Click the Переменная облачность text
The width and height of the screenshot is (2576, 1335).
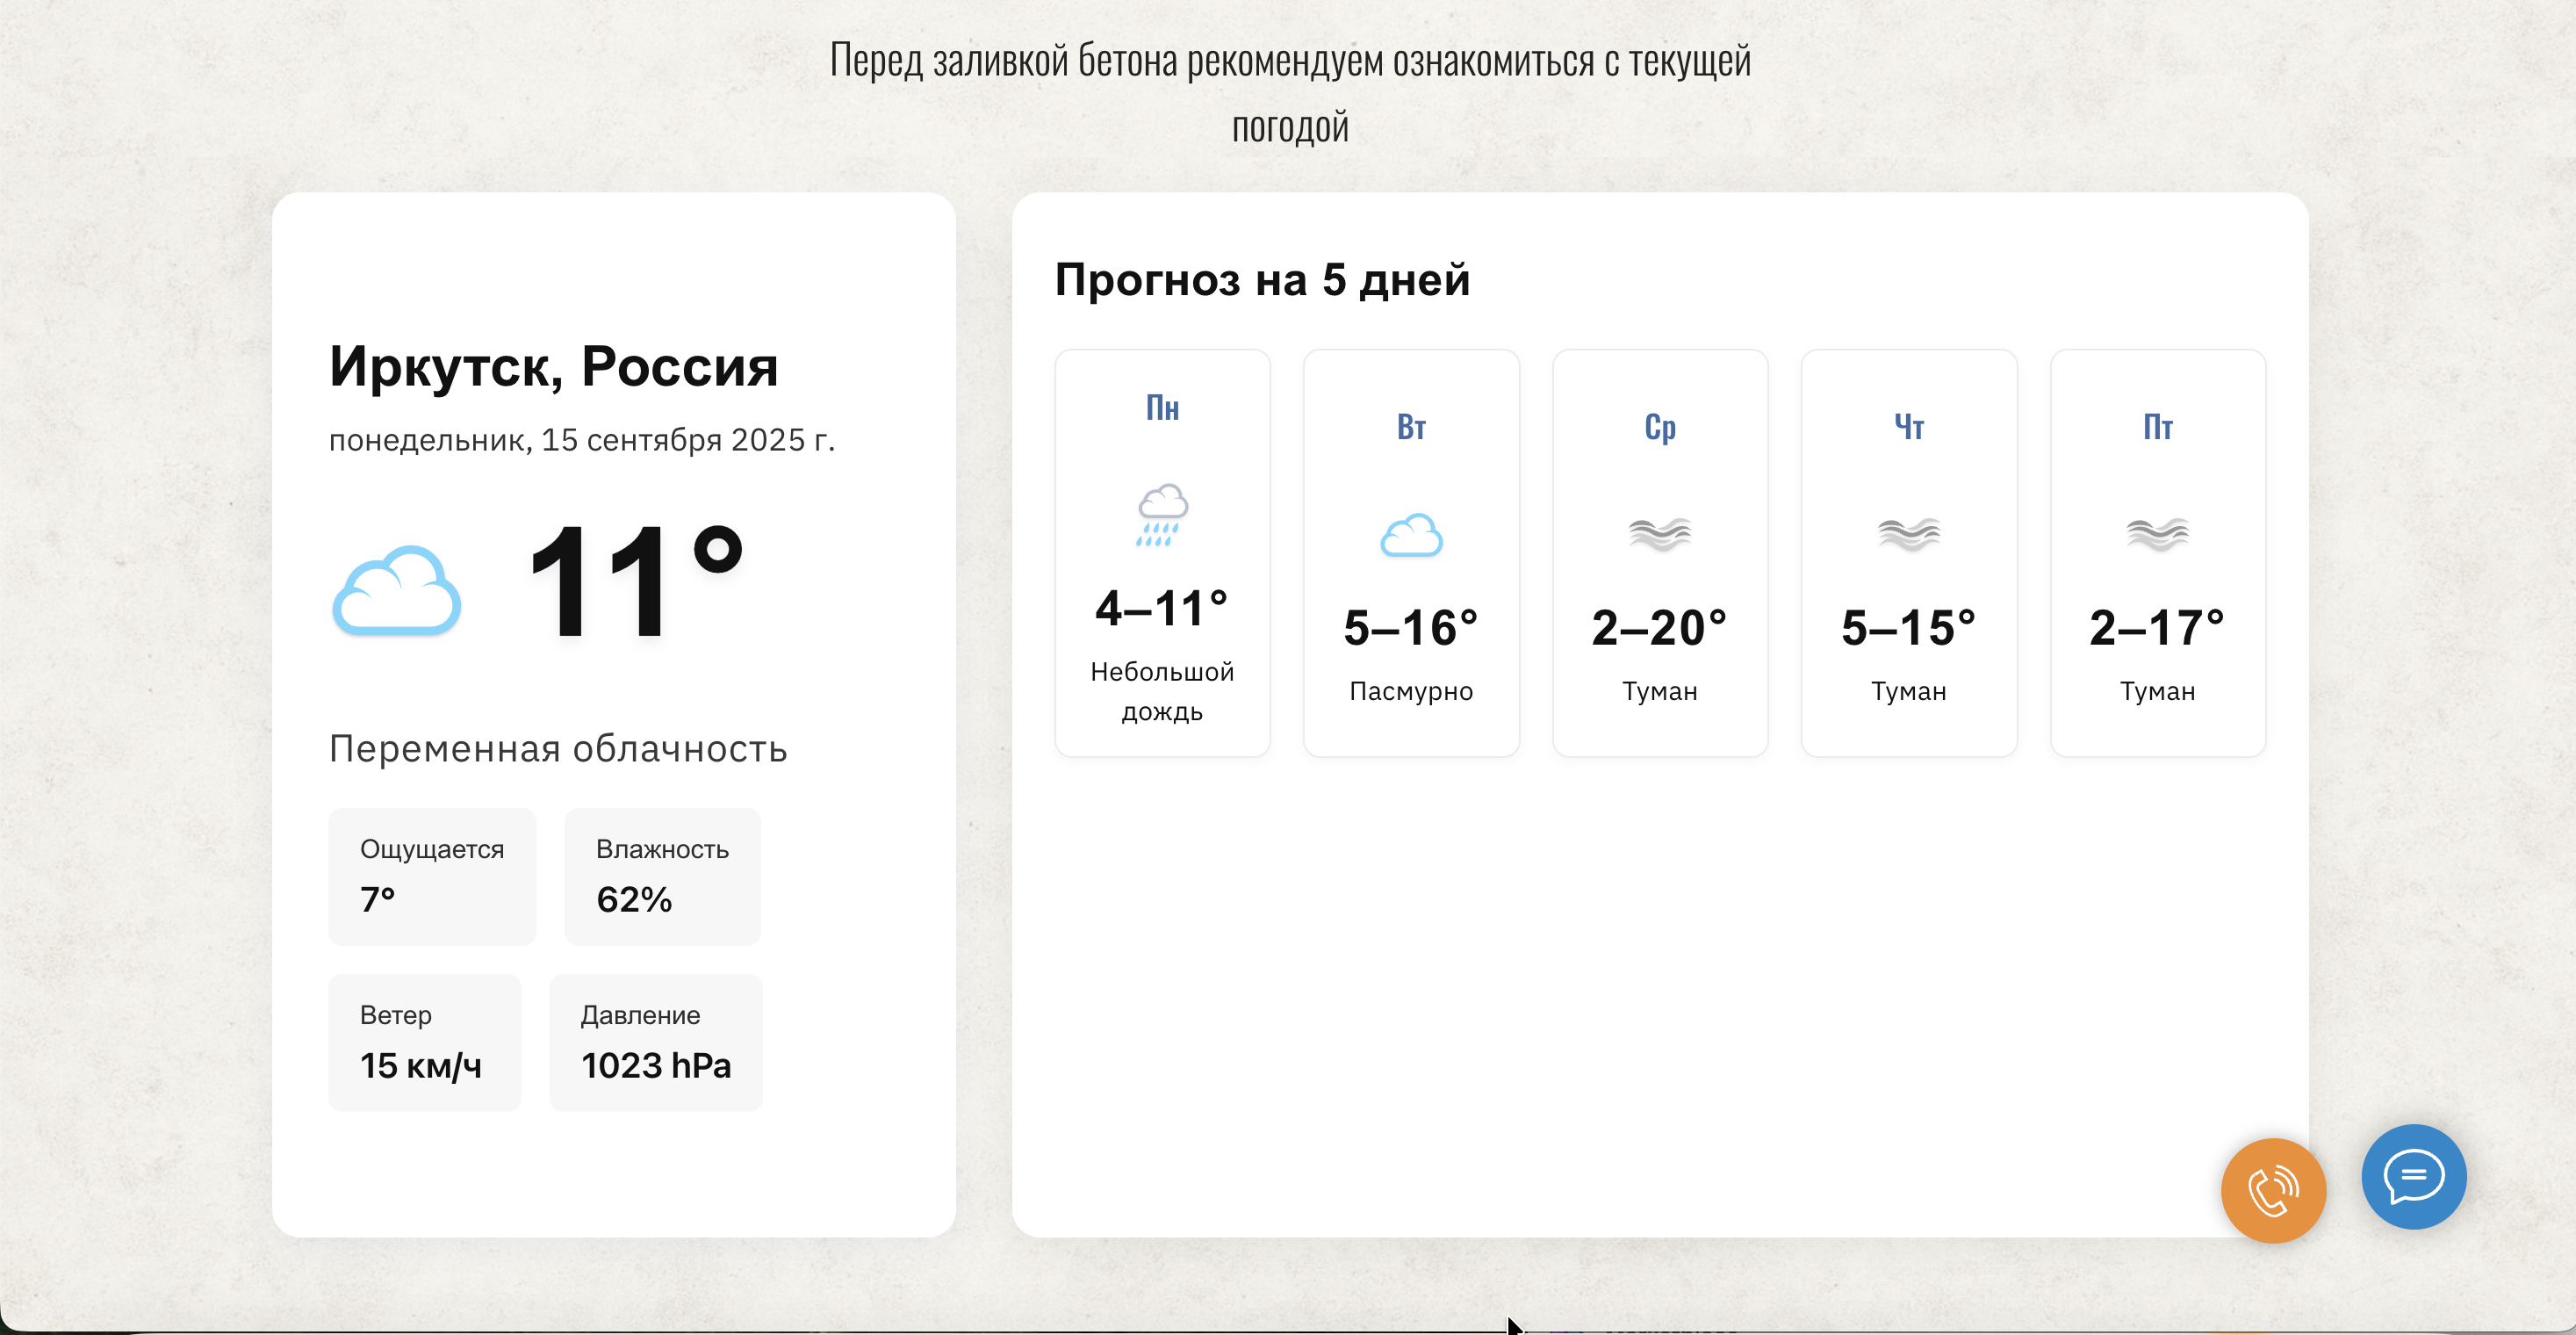(x=558, y=749)
